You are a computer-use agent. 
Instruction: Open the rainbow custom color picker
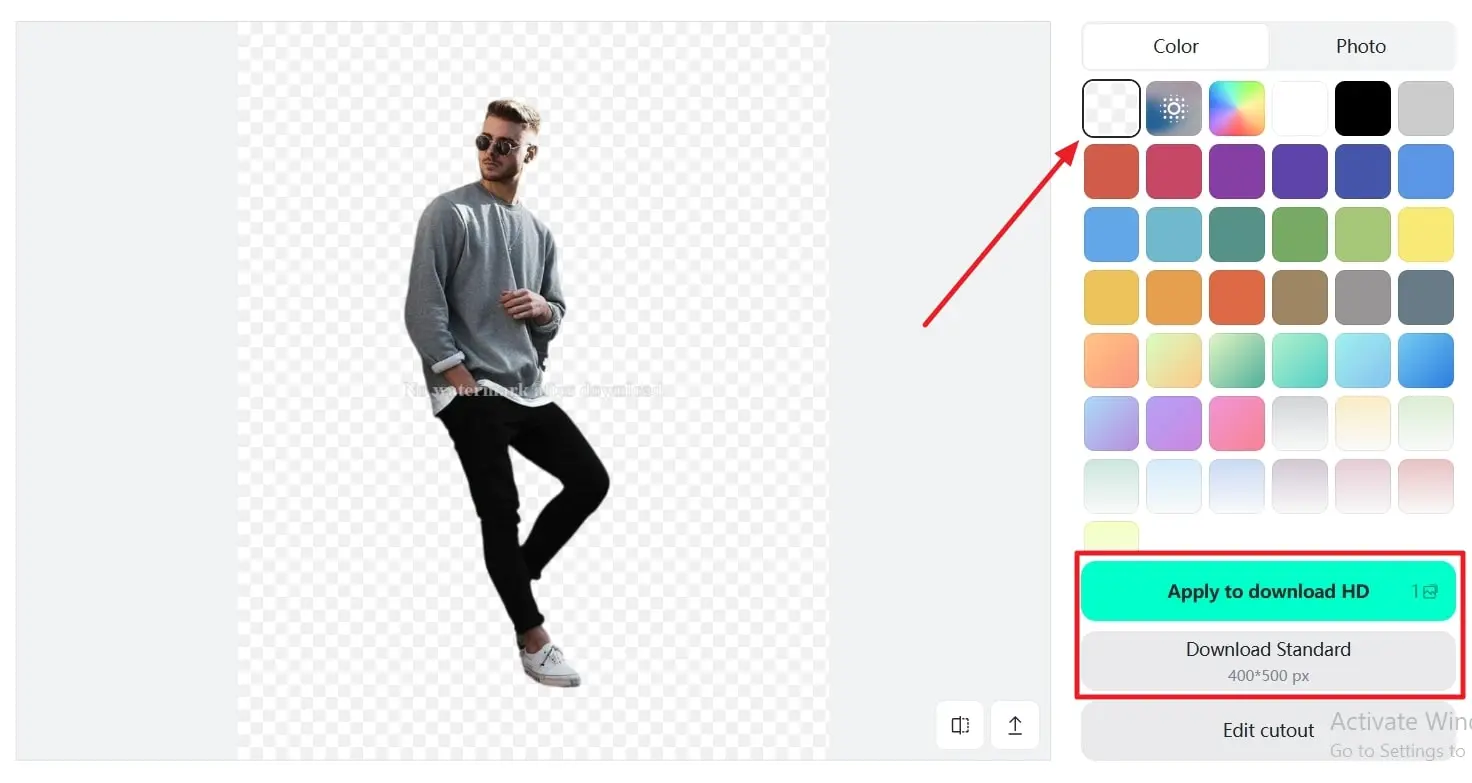point(1237,108)
